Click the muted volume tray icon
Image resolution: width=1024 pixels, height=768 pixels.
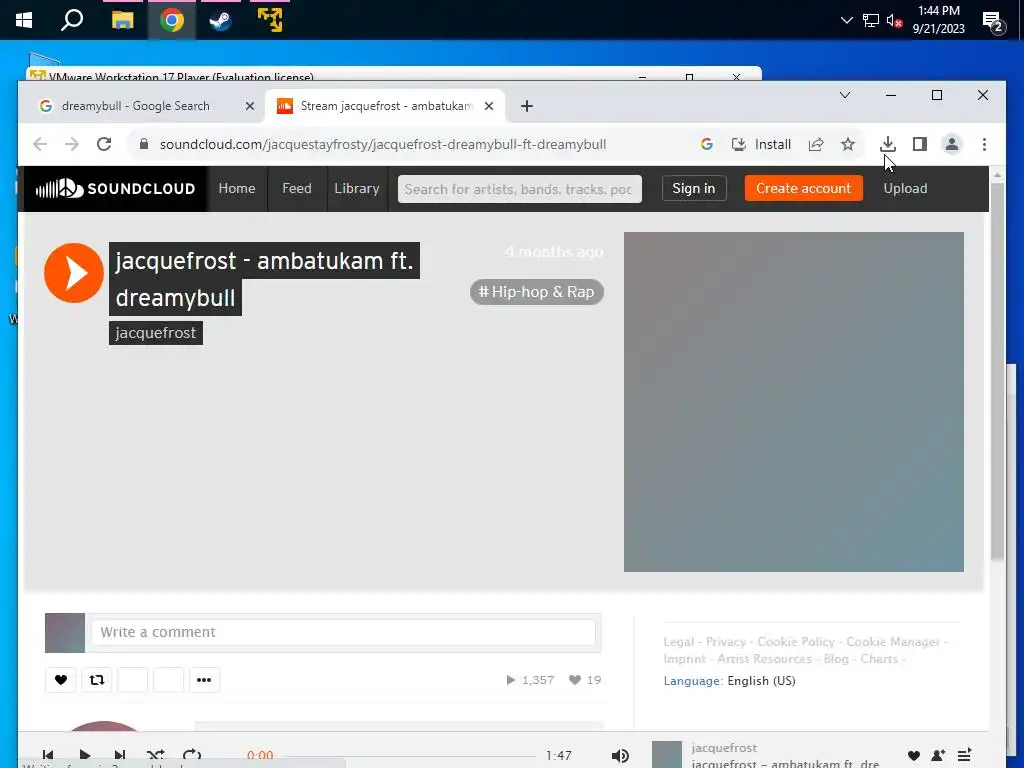click(x=894, y=21)
